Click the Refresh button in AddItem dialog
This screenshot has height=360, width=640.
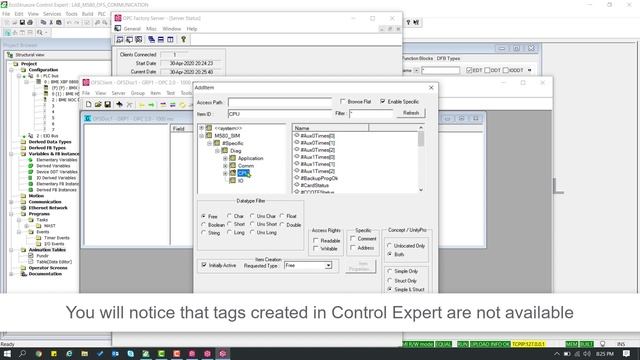click(411, 113)
